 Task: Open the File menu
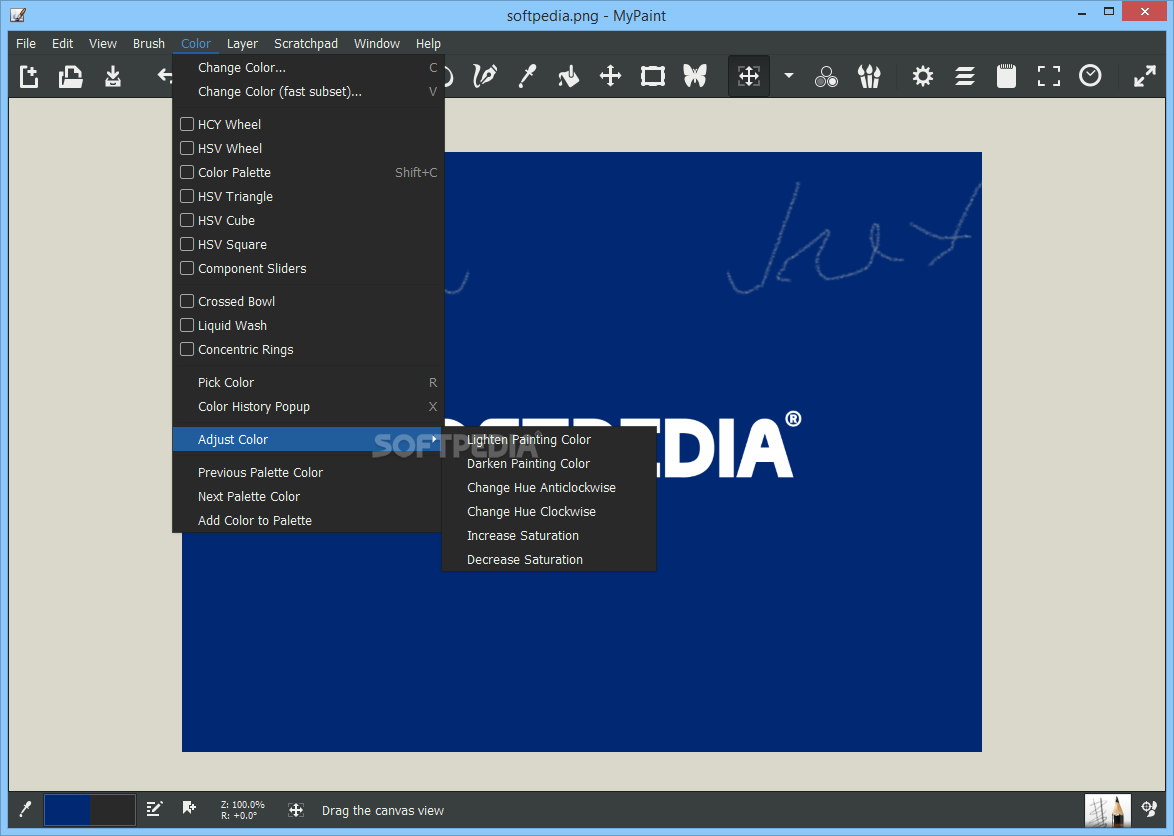(x=25, y=43)
